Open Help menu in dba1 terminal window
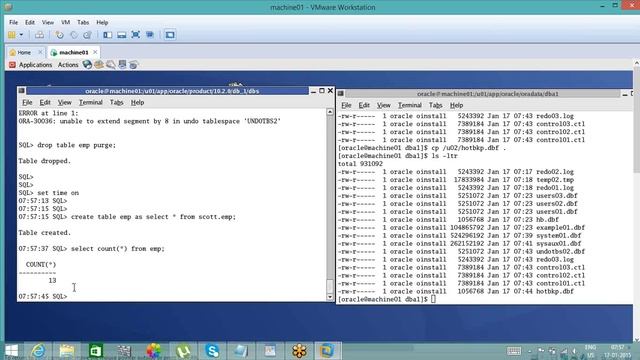 tap(456, 105)
